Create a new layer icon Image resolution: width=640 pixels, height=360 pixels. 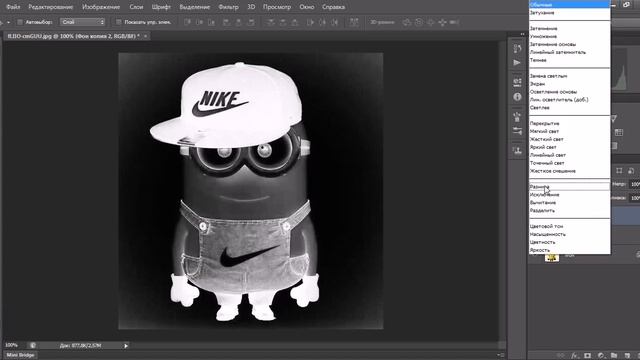pos(627,356)
